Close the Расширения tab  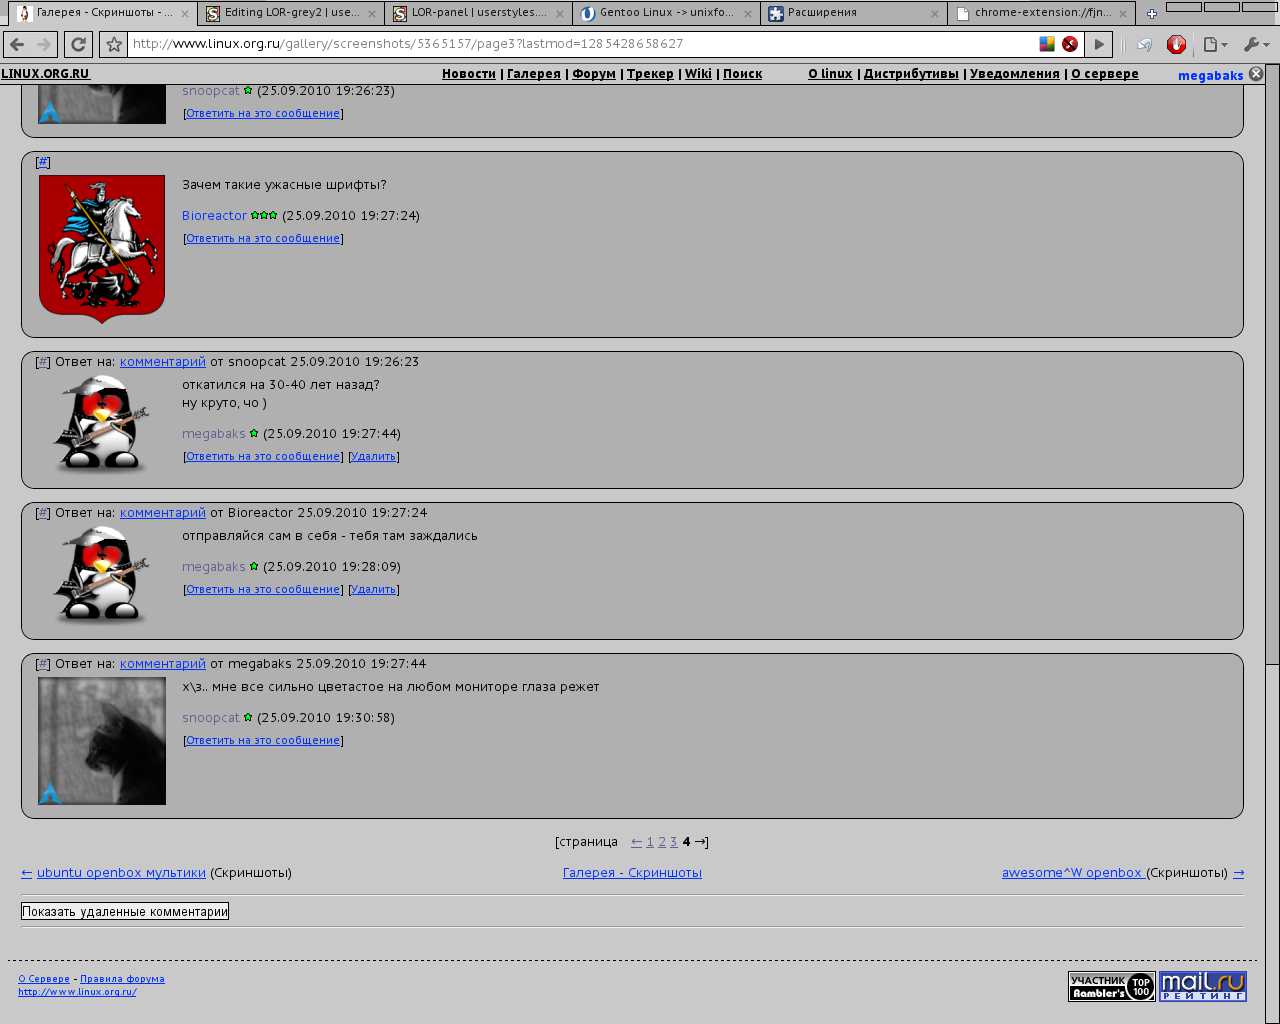click(935, 14)
